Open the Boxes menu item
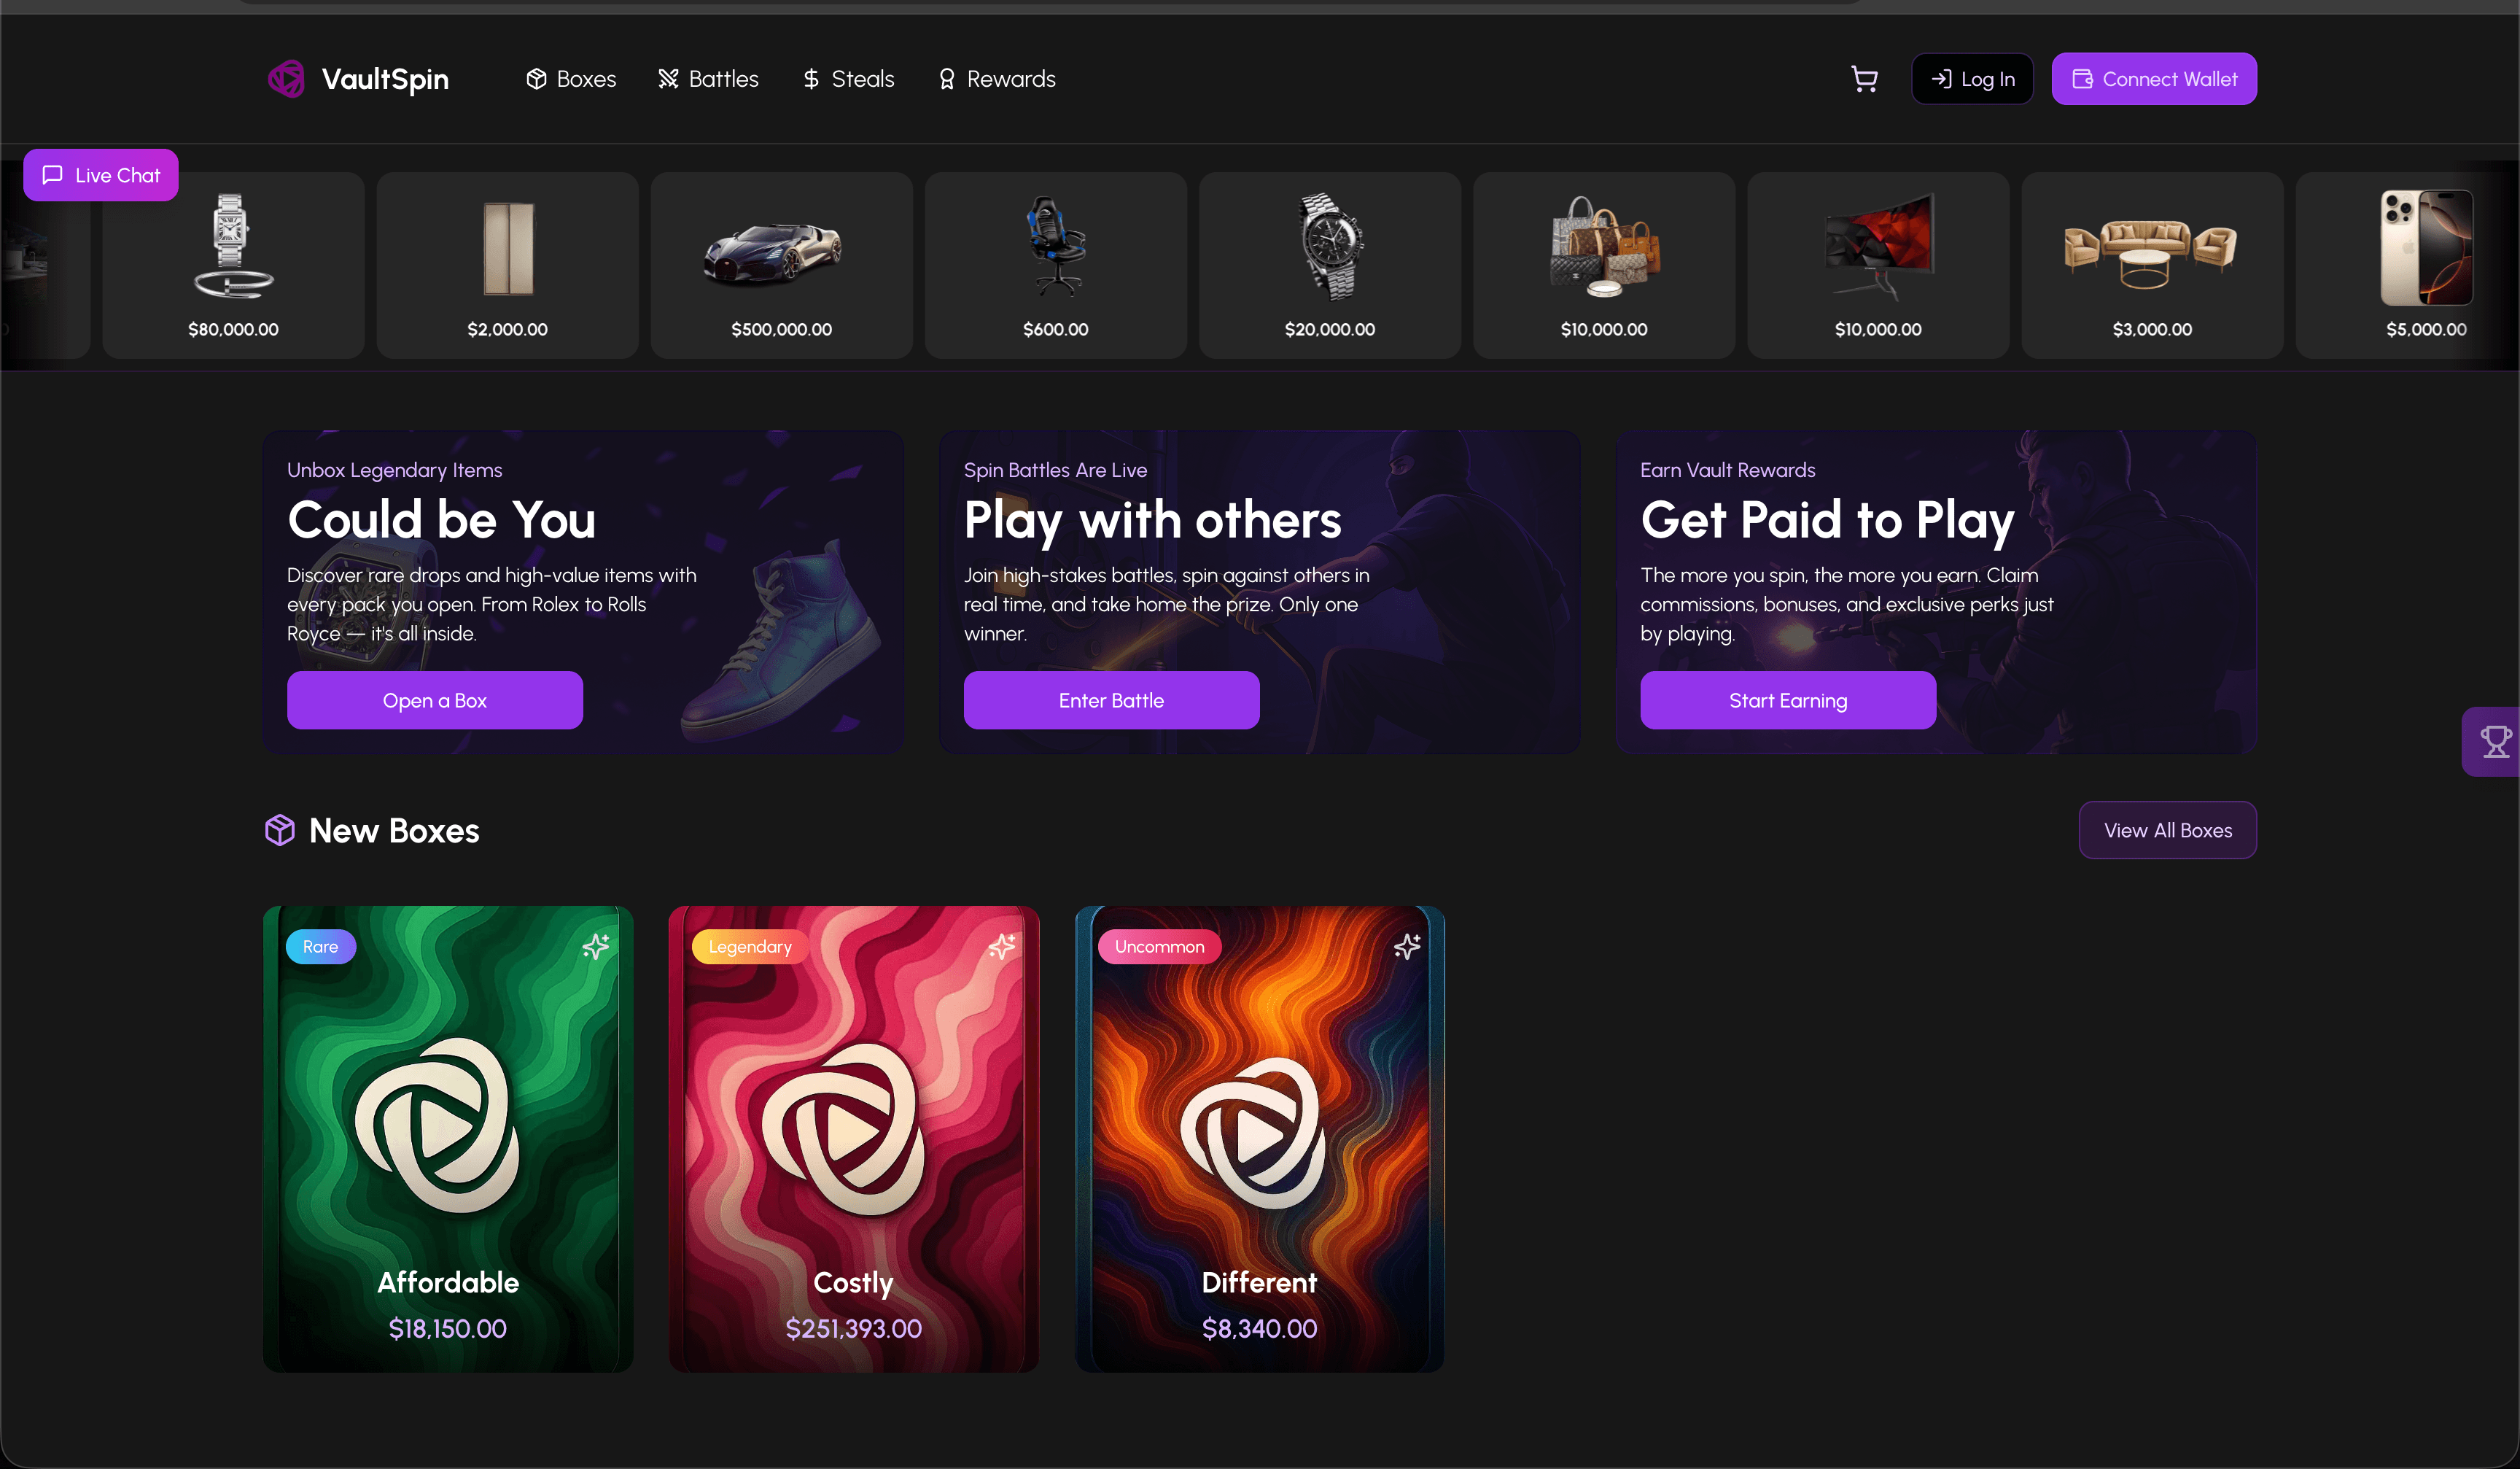Viewport: 2520px width, 1469px height. pyautogui.click(x=571, y=79)
